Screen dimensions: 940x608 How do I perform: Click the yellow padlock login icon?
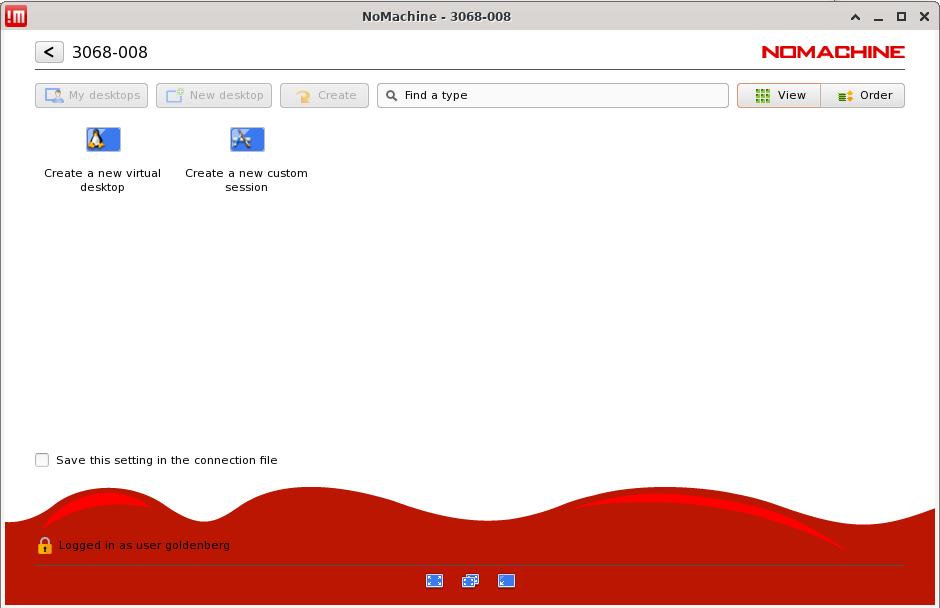[x=44, y=545]
